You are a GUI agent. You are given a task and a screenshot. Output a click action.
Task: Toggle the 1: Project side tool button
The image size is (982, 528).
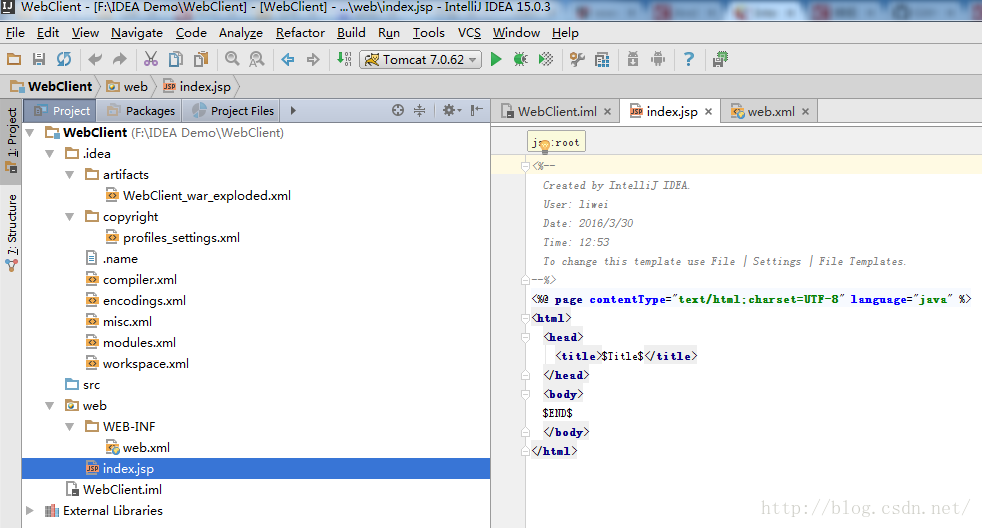click(x=11, y=140)
